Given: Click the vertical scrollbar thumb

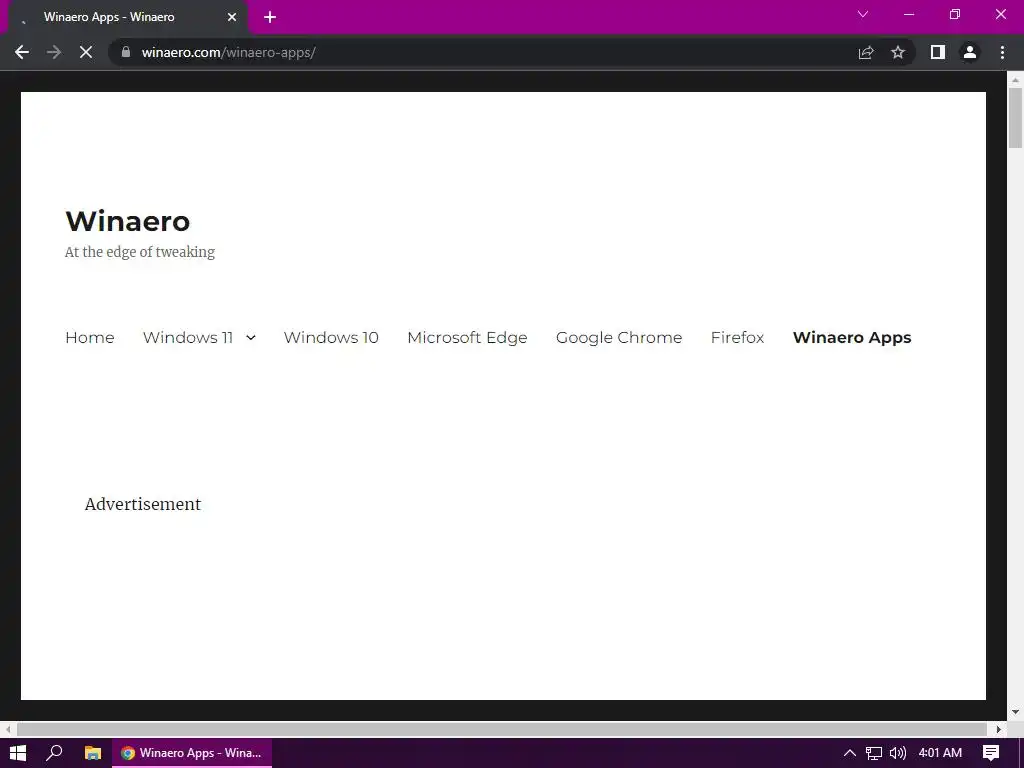Looking at the screenshot, I should pyautogui.click(x=1015, y=118).
